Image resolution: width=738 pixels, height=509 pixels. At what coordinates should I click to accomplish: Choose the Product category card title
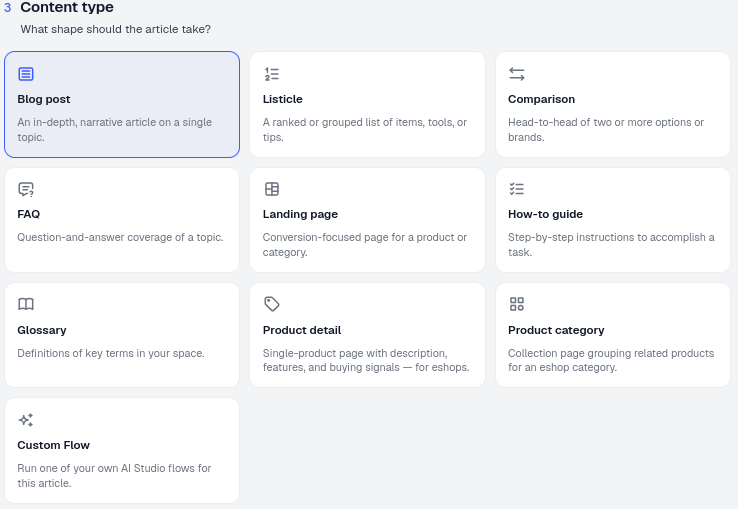coord(556,330)
